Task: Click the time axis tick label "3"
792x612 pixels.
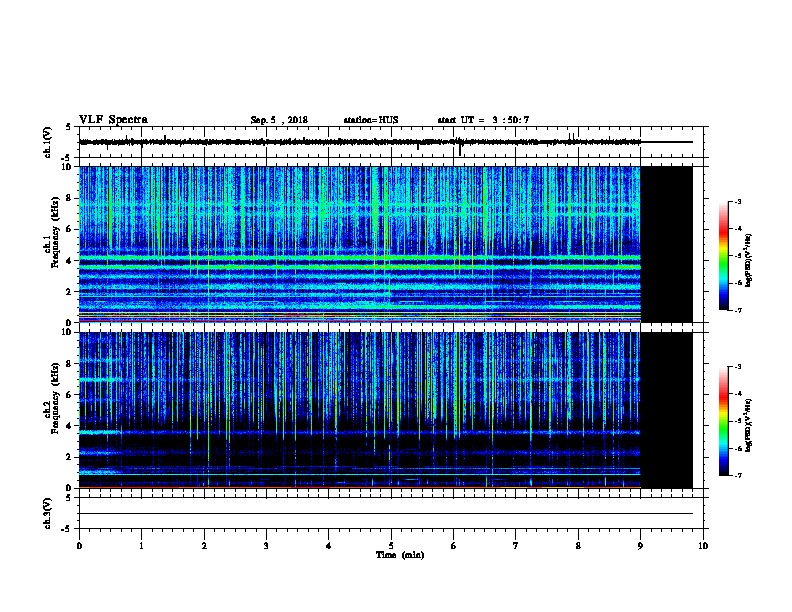Action: (x=266, y=545)
